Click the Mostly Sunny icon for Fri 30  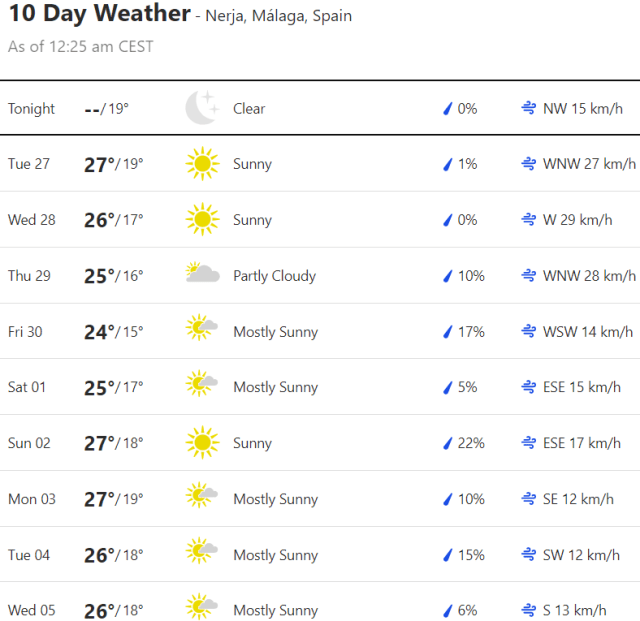pyautogui.click(x=202, y=330)
